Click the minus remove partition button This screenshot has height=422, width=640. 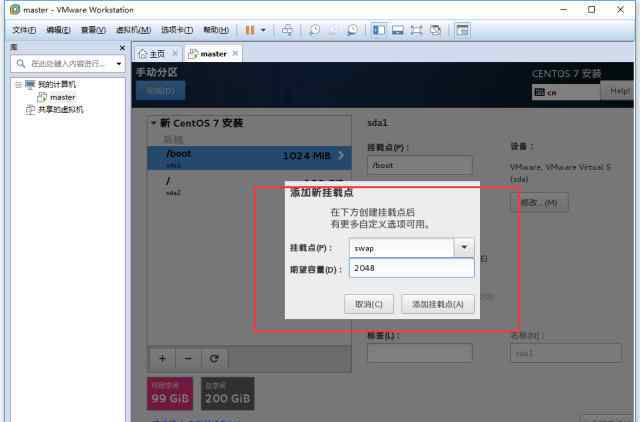pyautogui.click(x=188, y=359)
